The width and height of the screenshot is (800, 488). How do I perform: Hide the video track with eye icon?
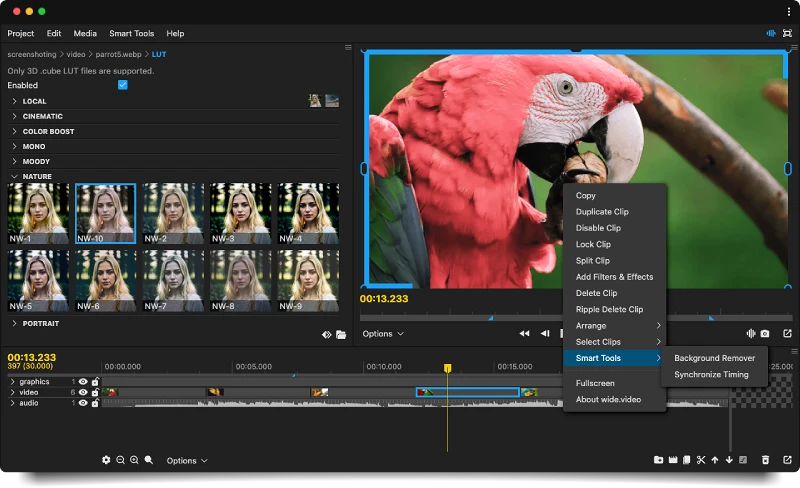click(83, 392)
